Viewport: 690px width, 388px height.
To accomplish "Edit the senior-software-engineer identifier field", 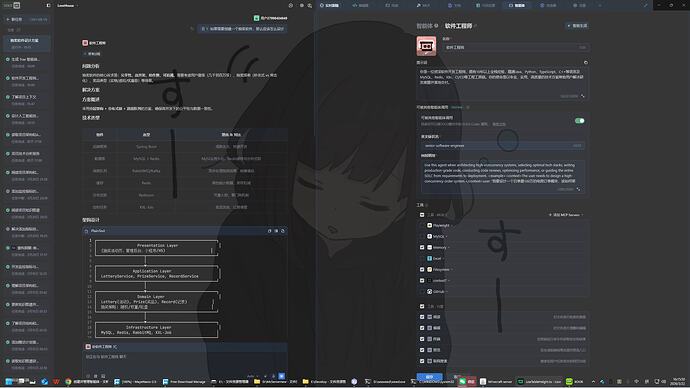I will [x=503, y=146].
